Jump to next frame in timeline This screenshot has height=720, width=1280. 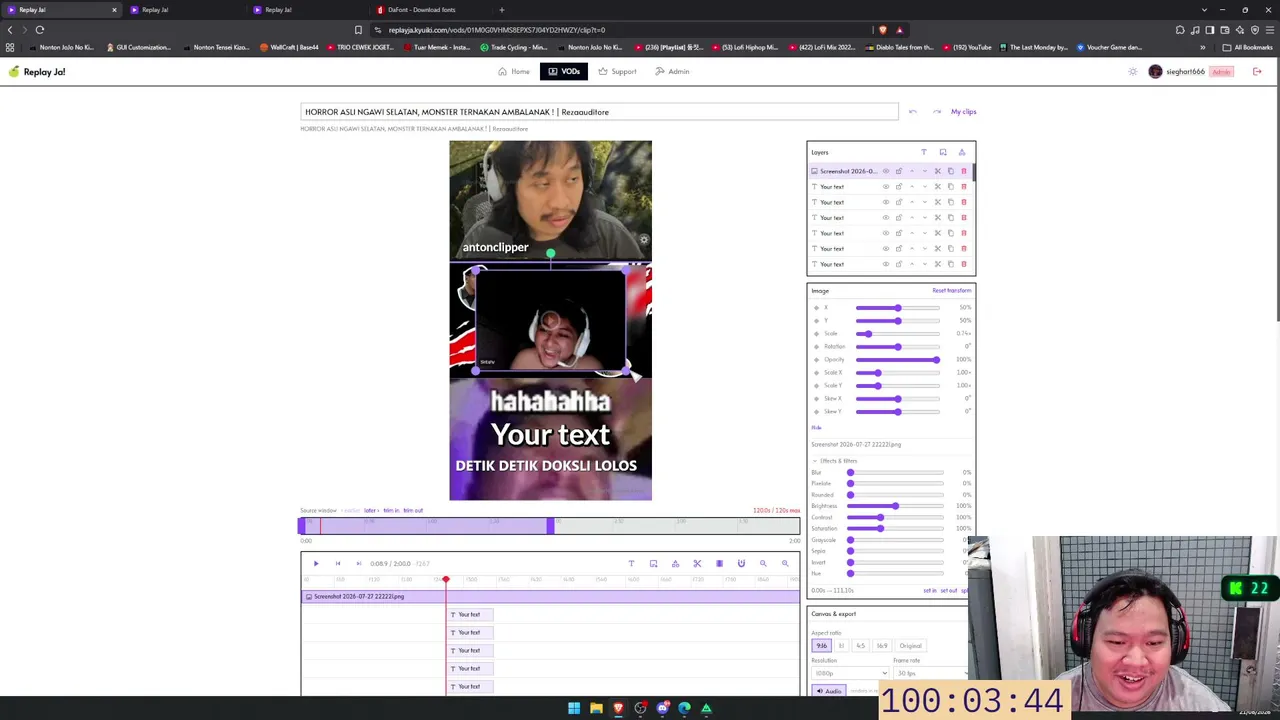[x=358, y=564]
